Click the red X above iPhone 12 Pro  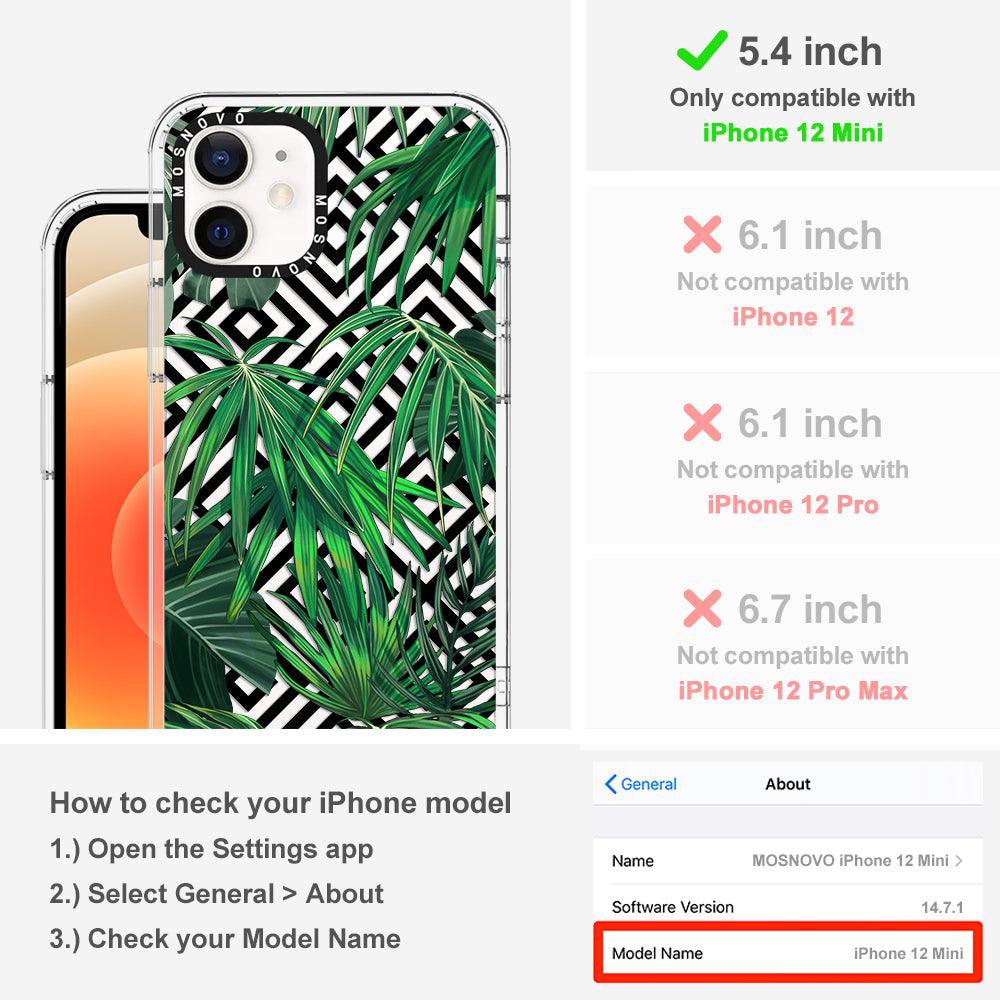coord(702,422)
